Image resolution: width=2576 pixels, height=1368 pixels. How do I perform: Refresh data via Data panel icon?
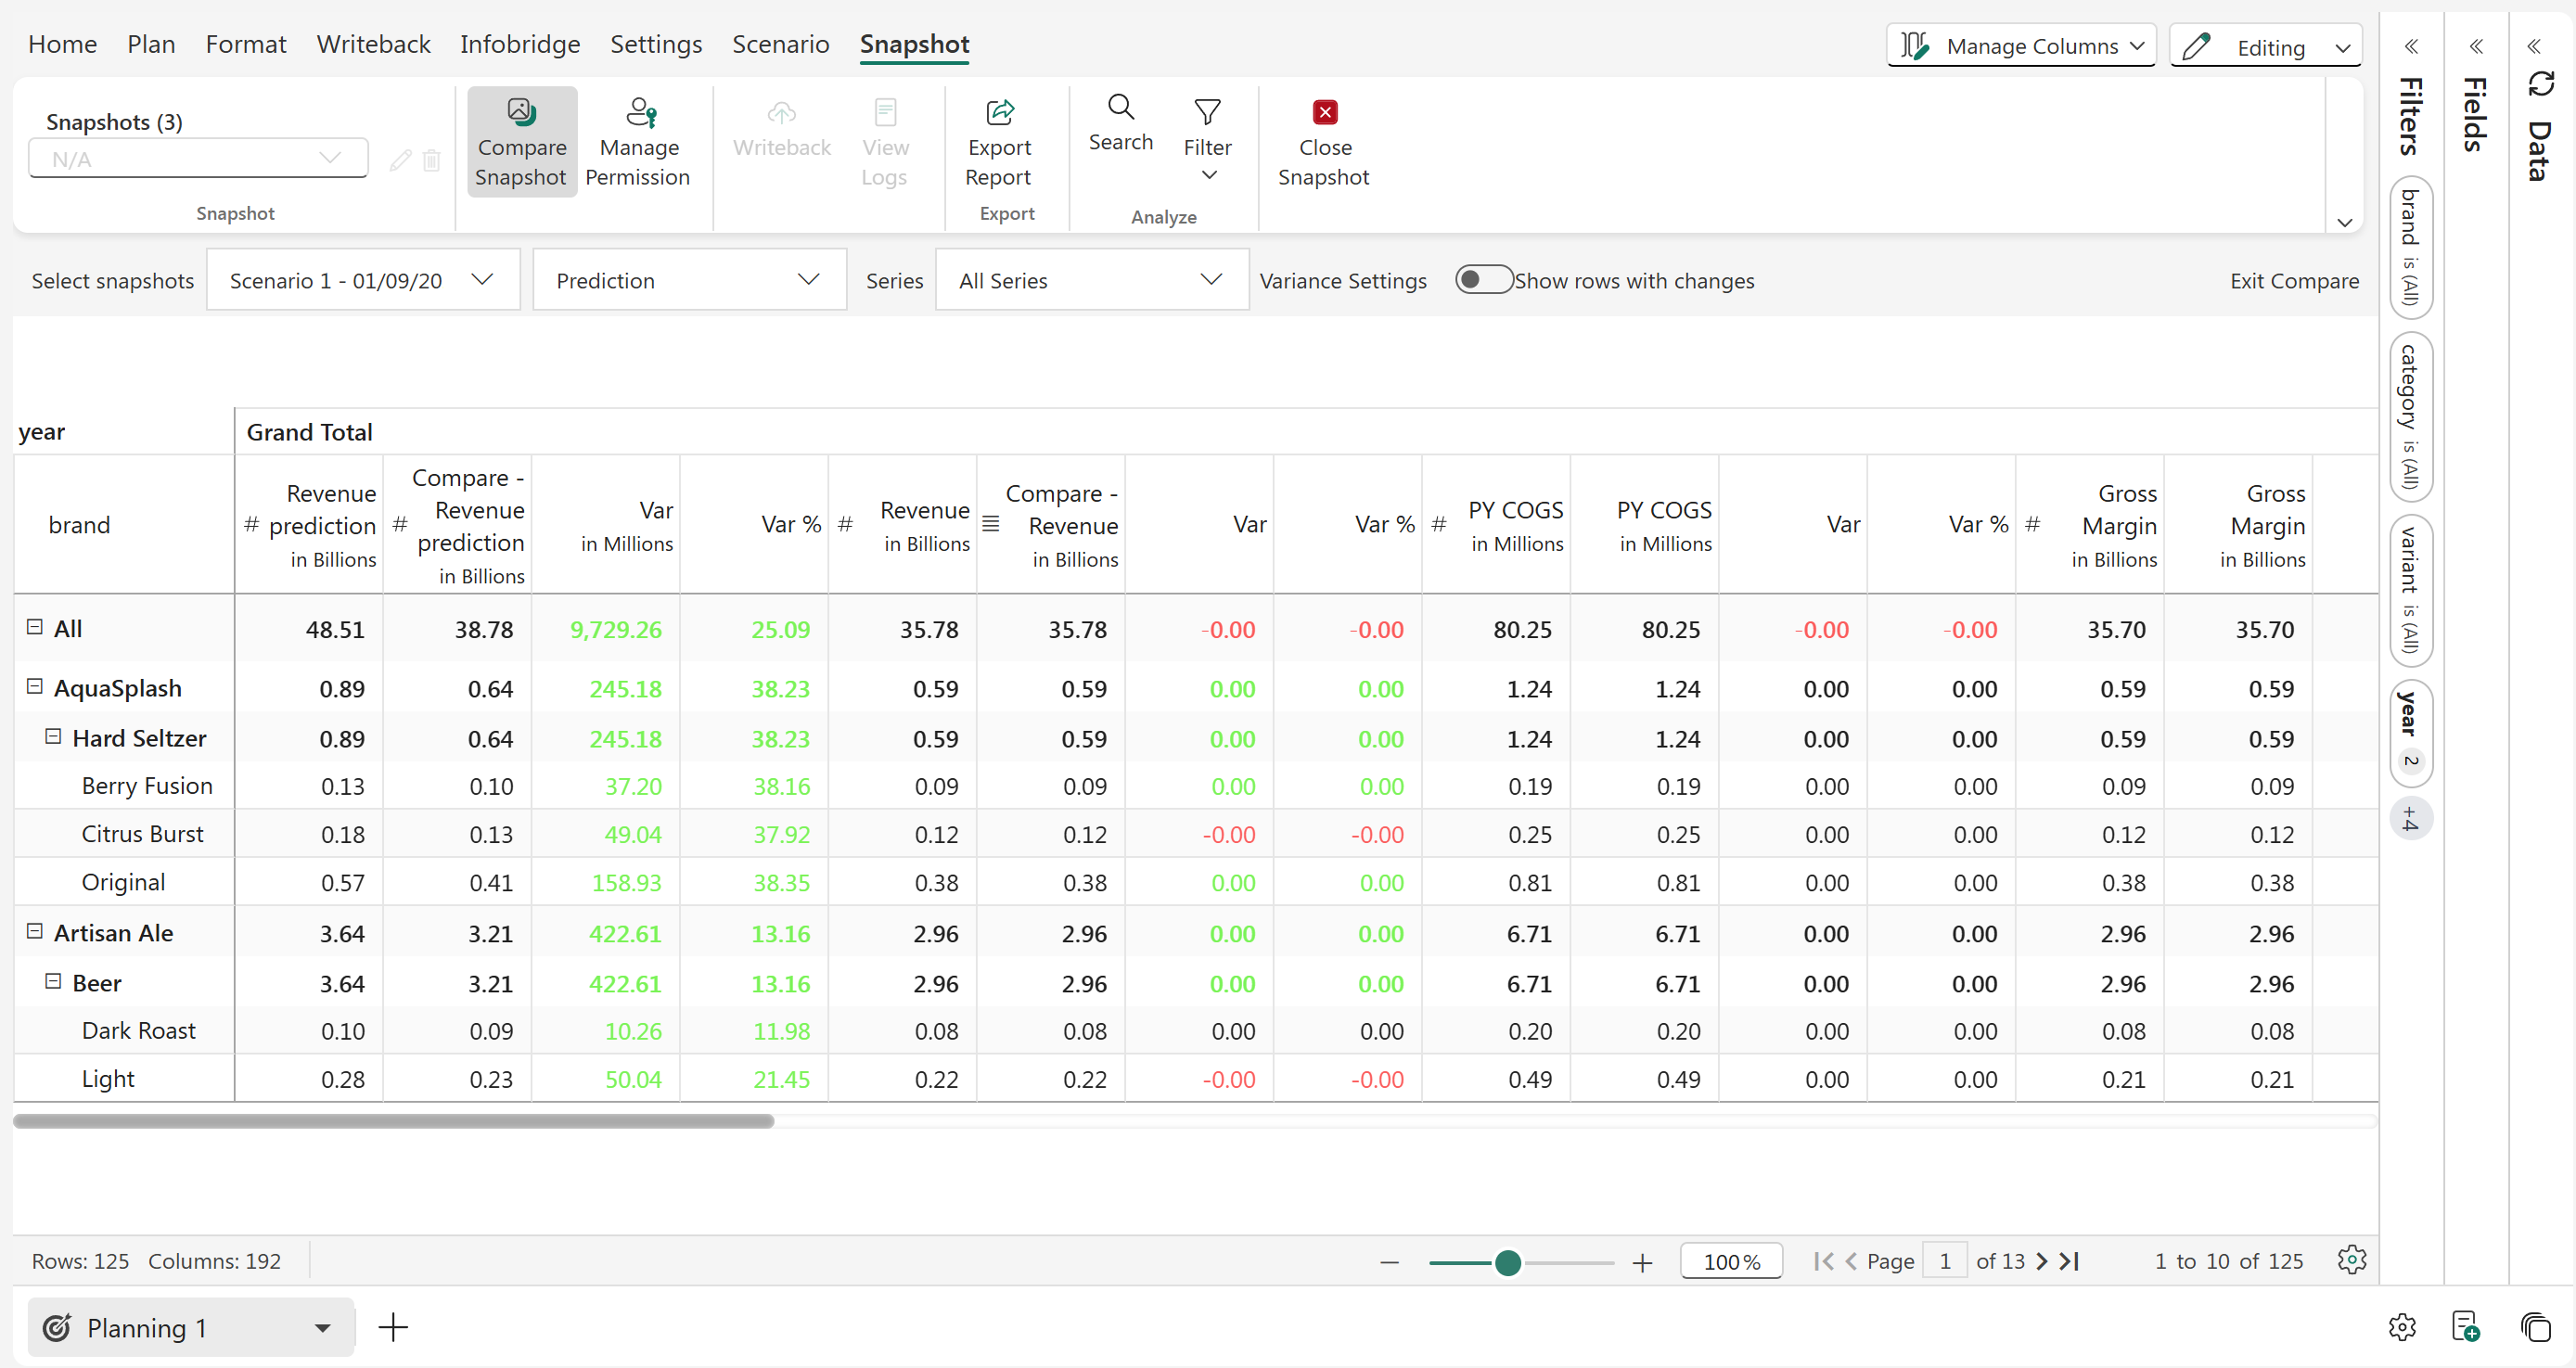coord(2540,84)
